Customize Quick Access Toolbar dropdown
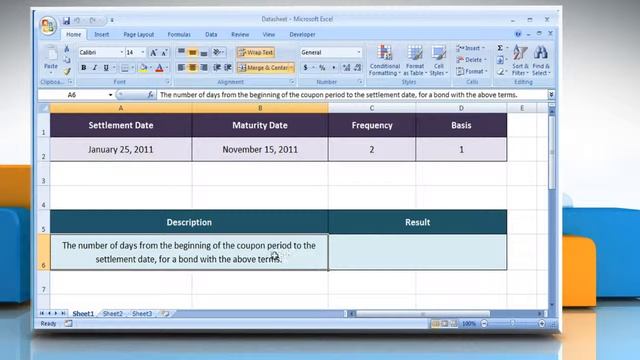 (x=112, y=20)
